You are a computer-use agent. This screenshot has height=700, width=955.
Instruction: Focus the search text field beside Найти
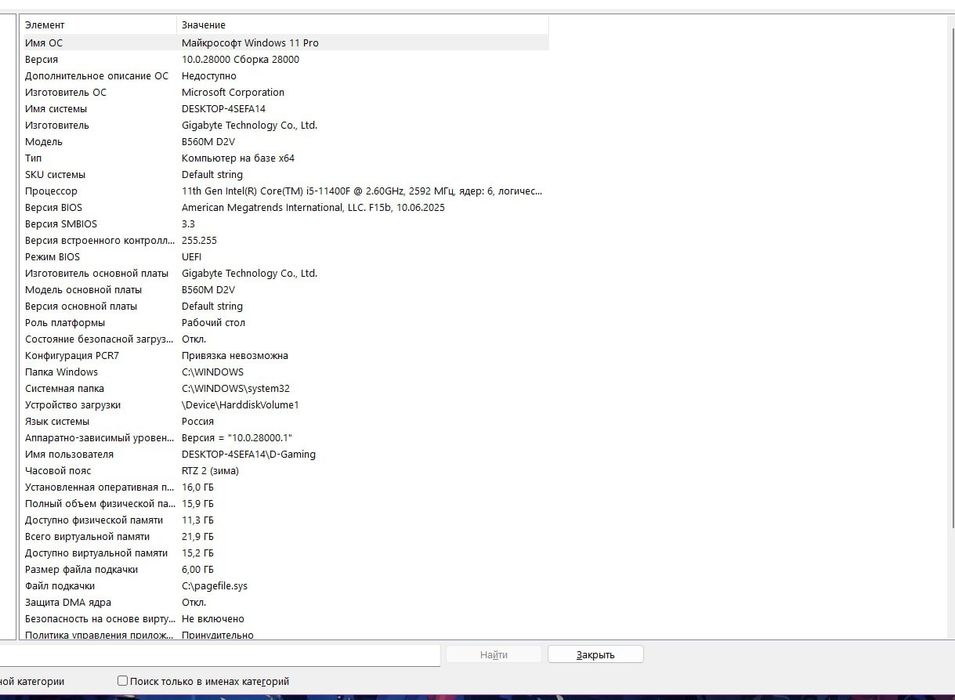coord(219,655)
